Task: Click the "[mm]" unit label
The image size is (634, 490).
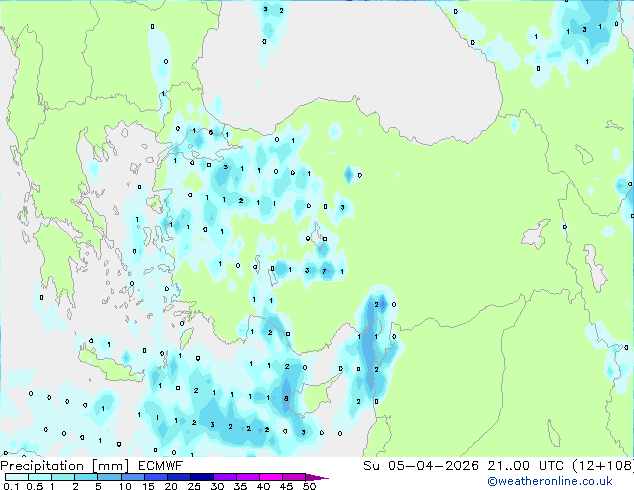Action: (x=110, y=466)
